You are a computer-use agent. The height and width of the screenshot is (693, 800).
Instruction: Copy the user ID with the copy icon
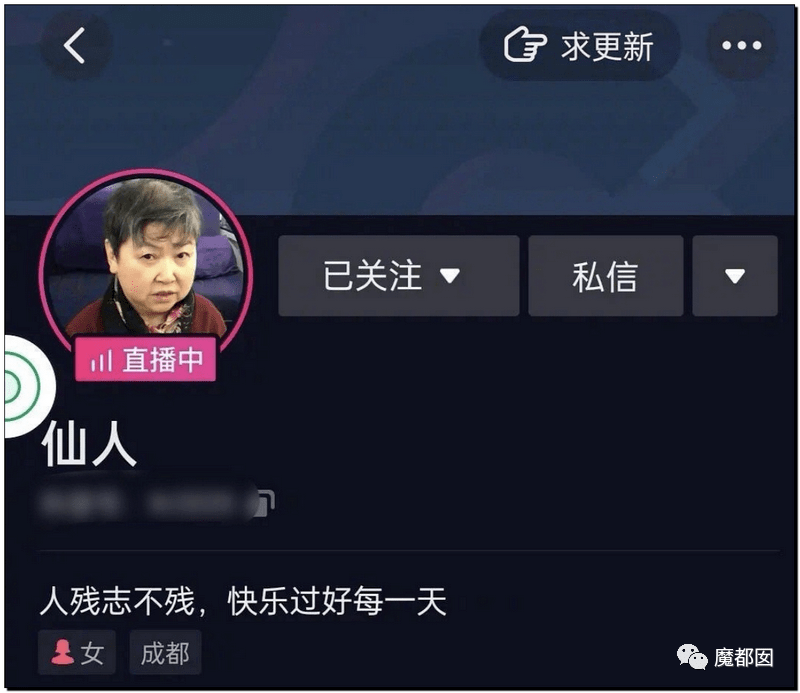(267, 503)
